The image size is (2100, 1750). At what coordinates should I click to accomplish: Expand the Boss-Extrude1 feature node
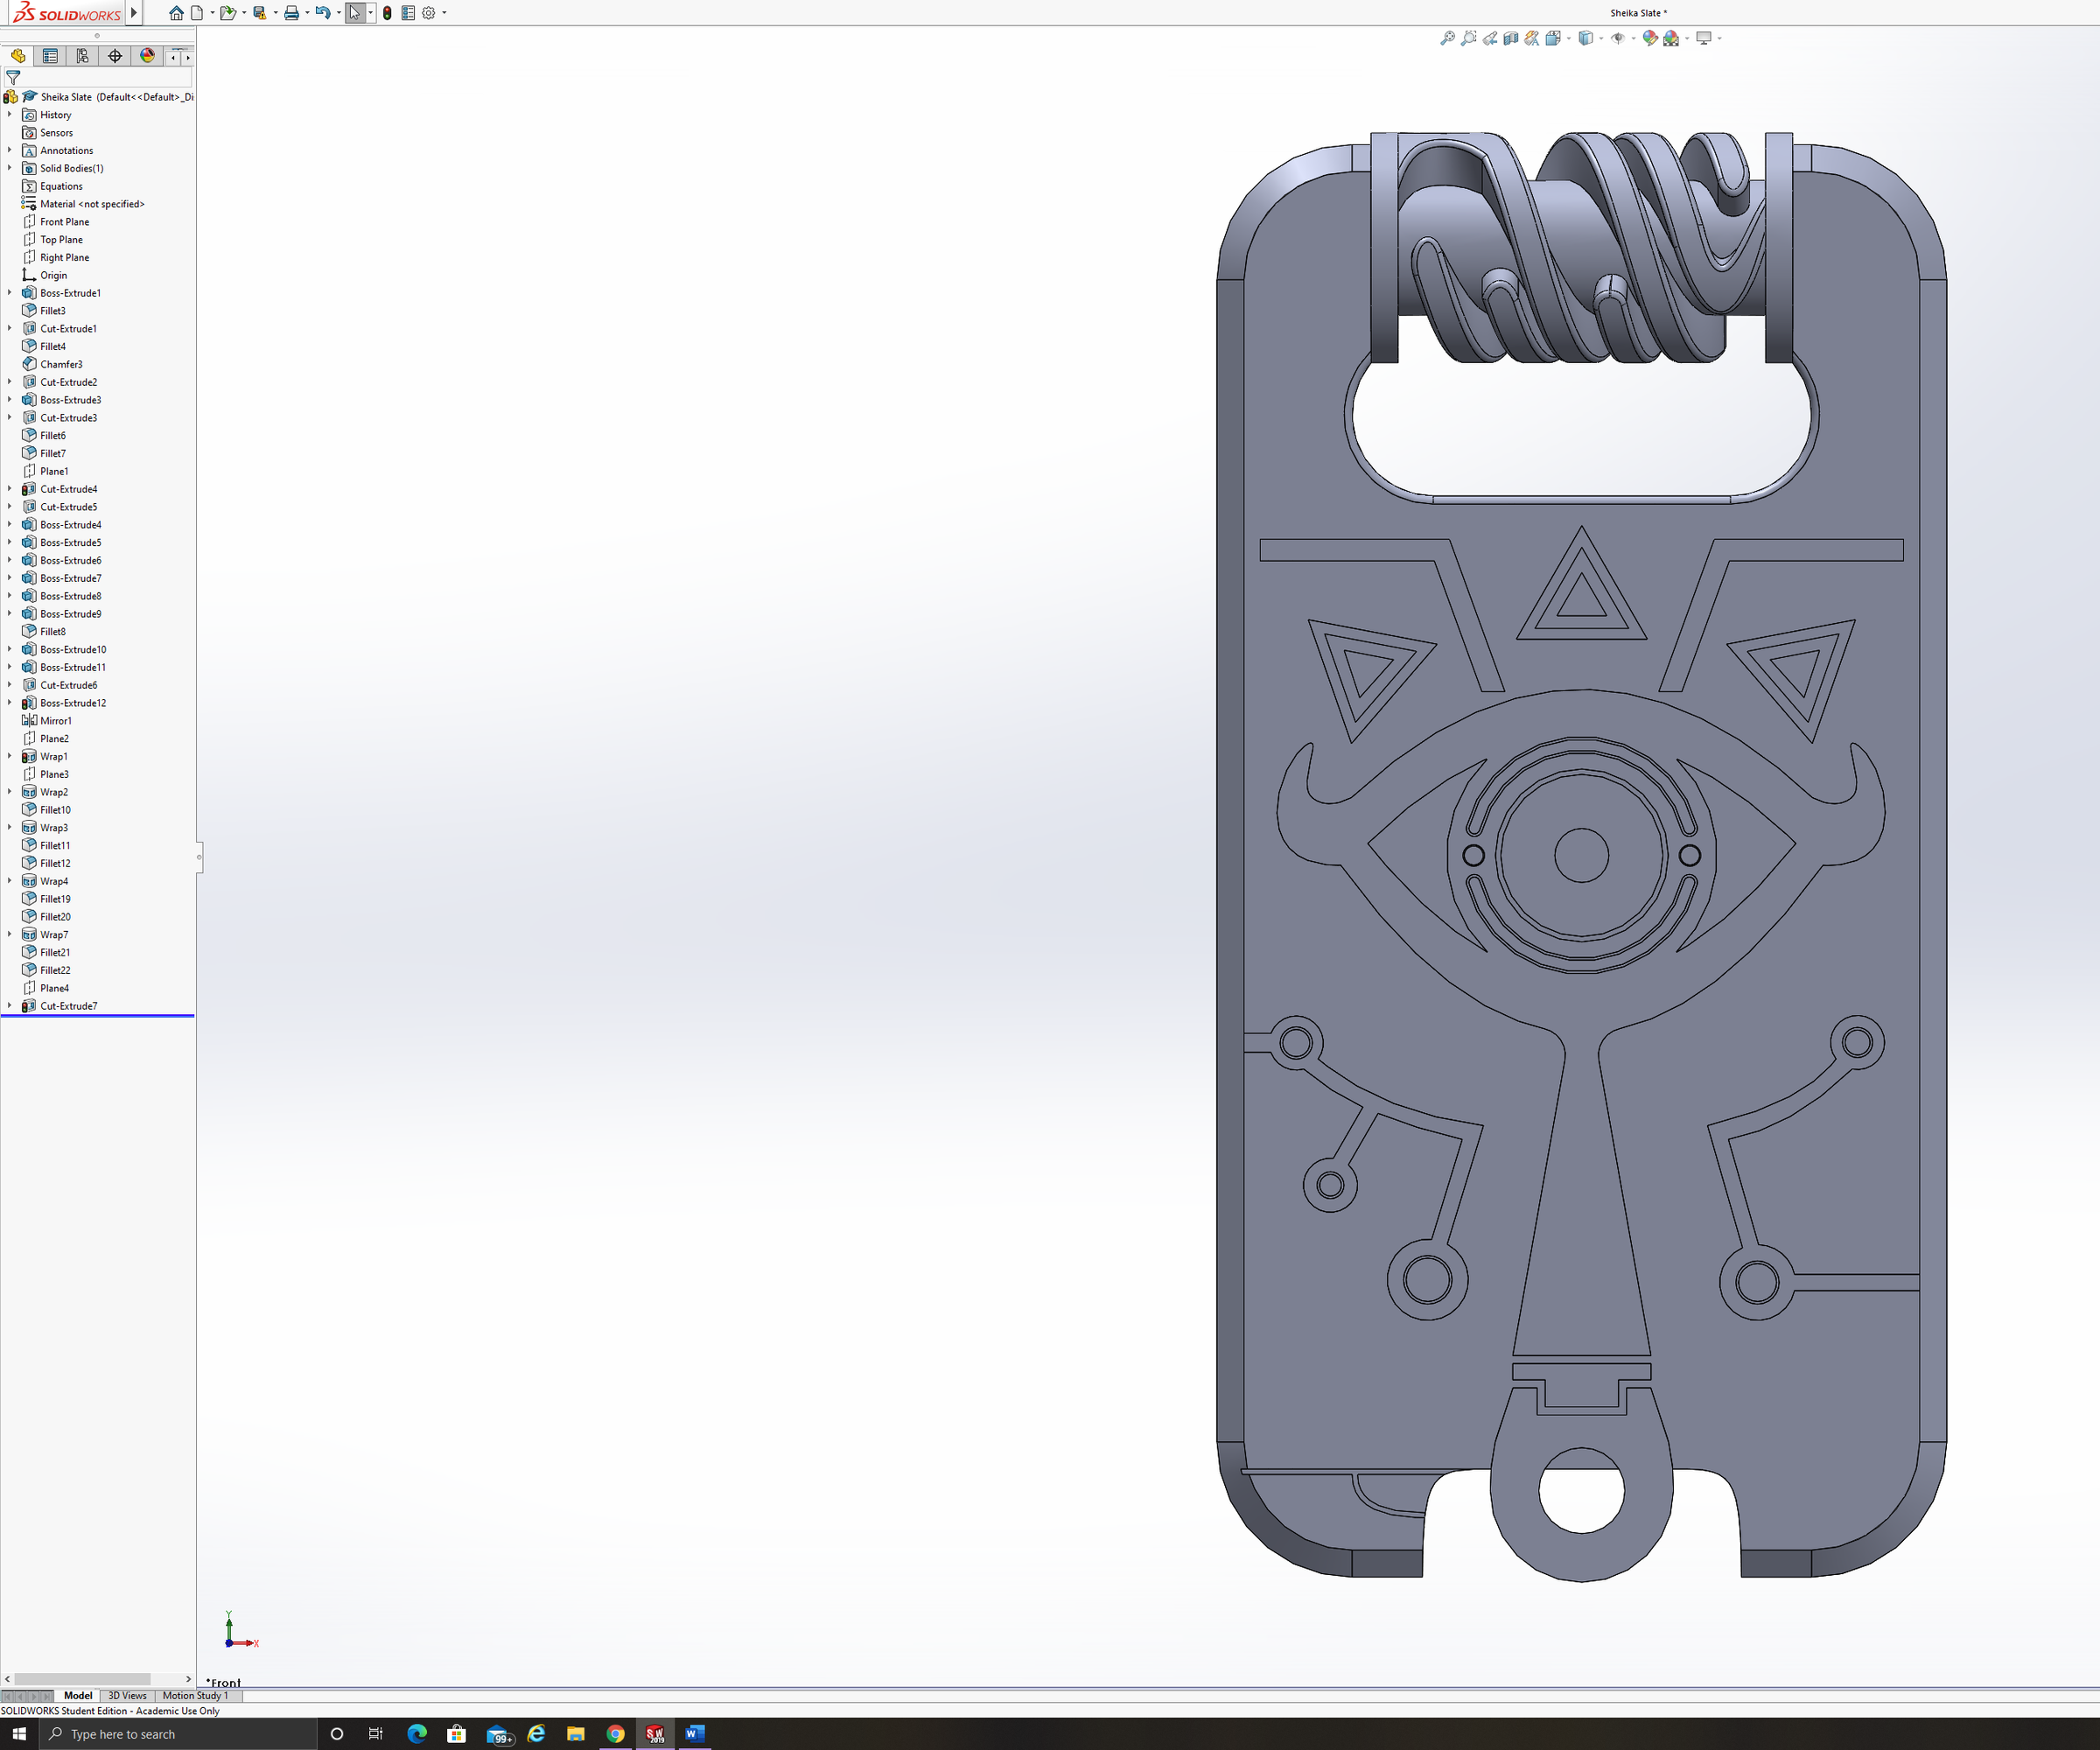(10, 293)
